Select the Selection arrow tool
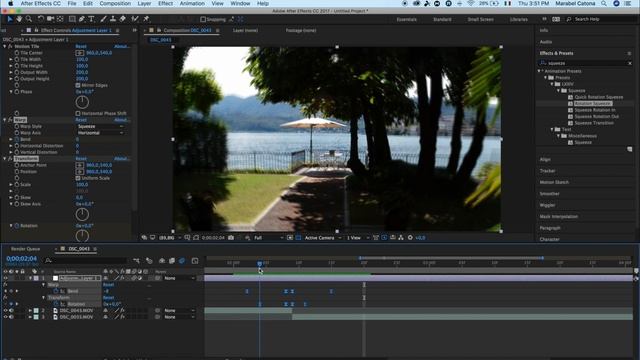Screen dimensions: 640x360 click(x=10, y=19)
